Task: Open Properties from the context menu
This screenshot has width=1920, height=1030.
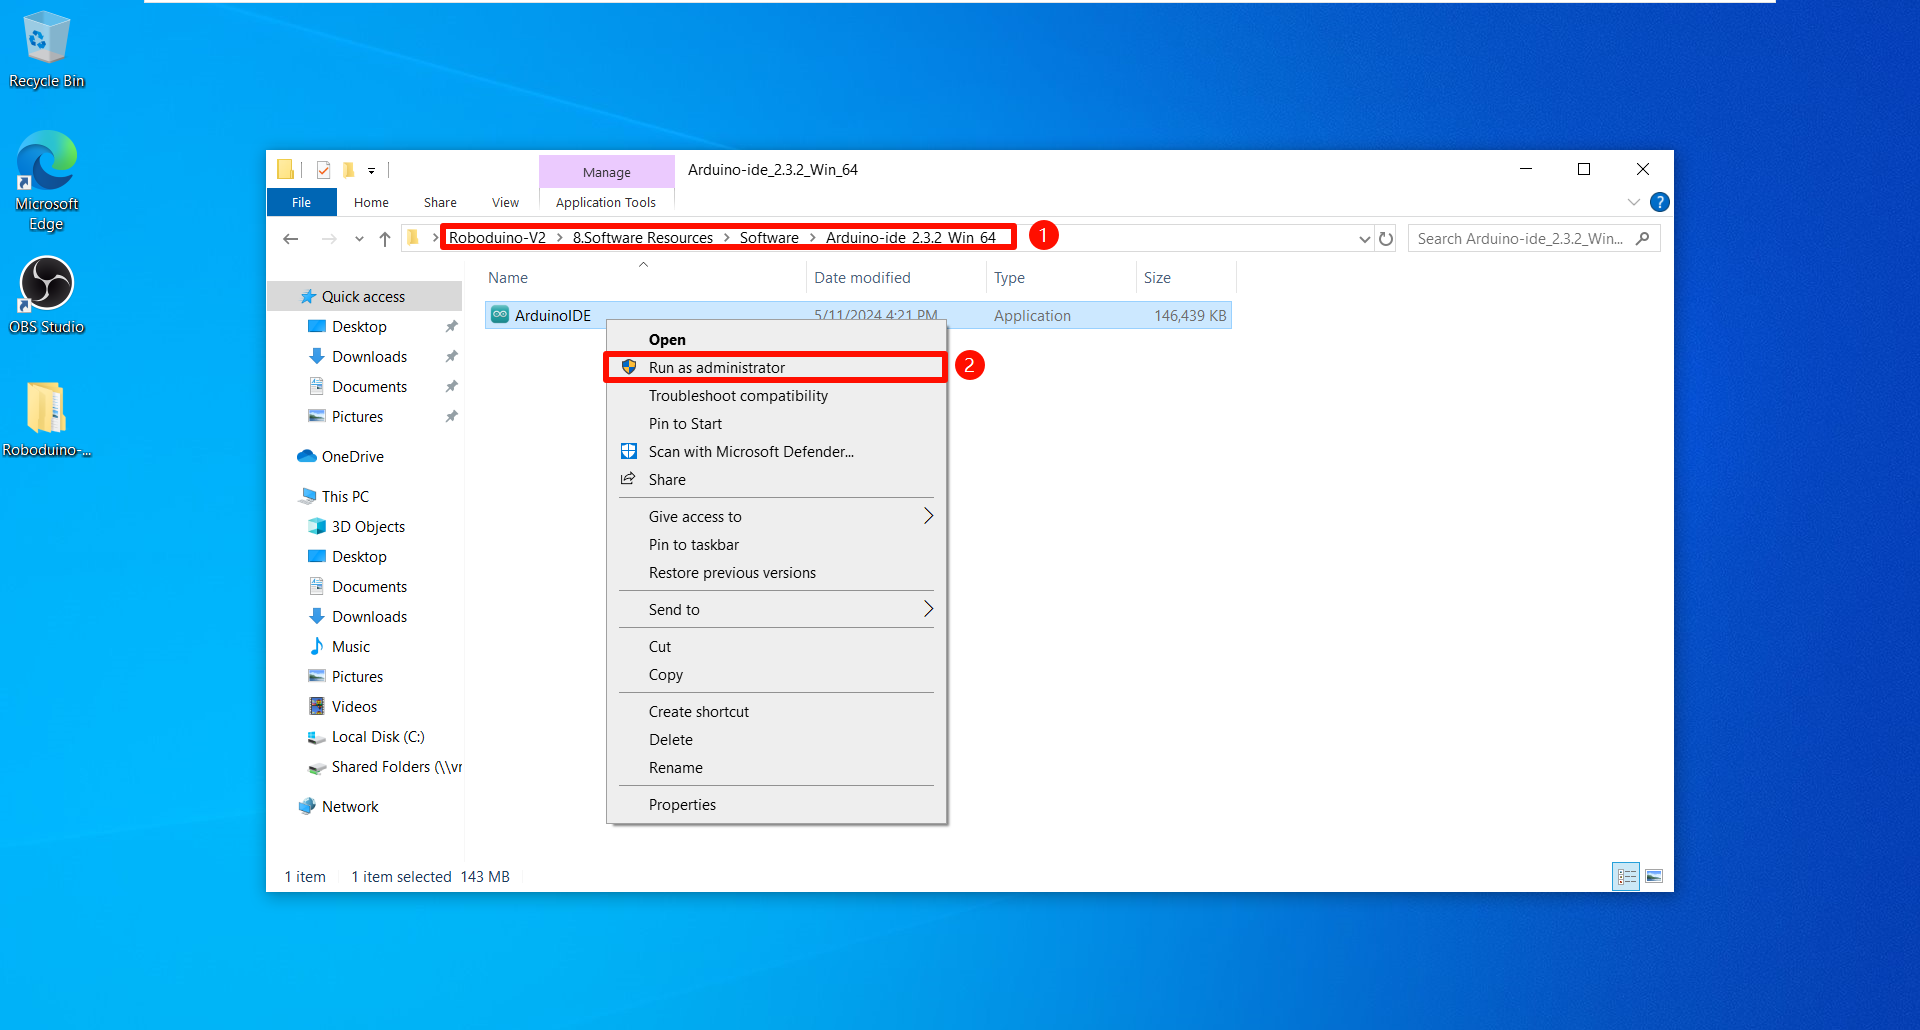Action: tap(776, 805)
